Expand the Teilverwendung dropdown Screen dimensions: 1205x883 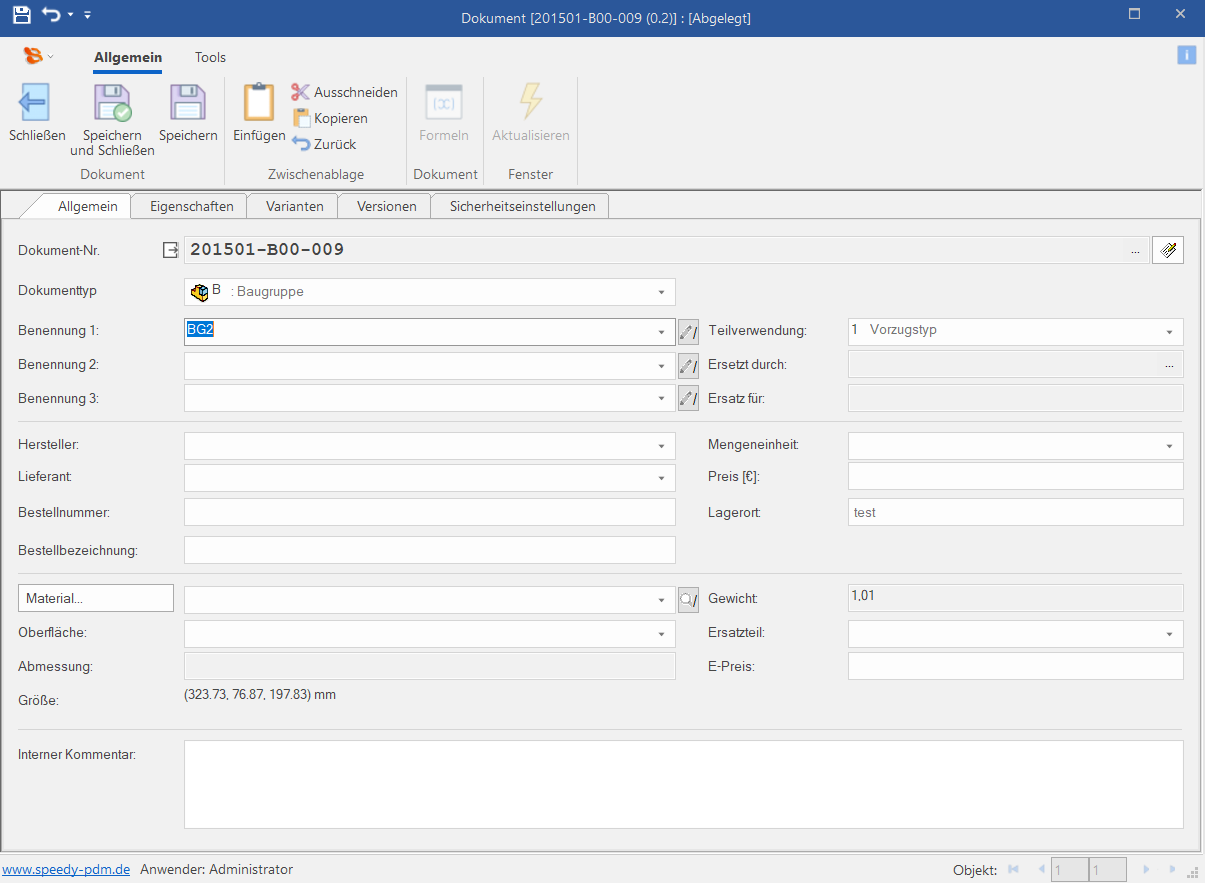(x=1169, y=332)
